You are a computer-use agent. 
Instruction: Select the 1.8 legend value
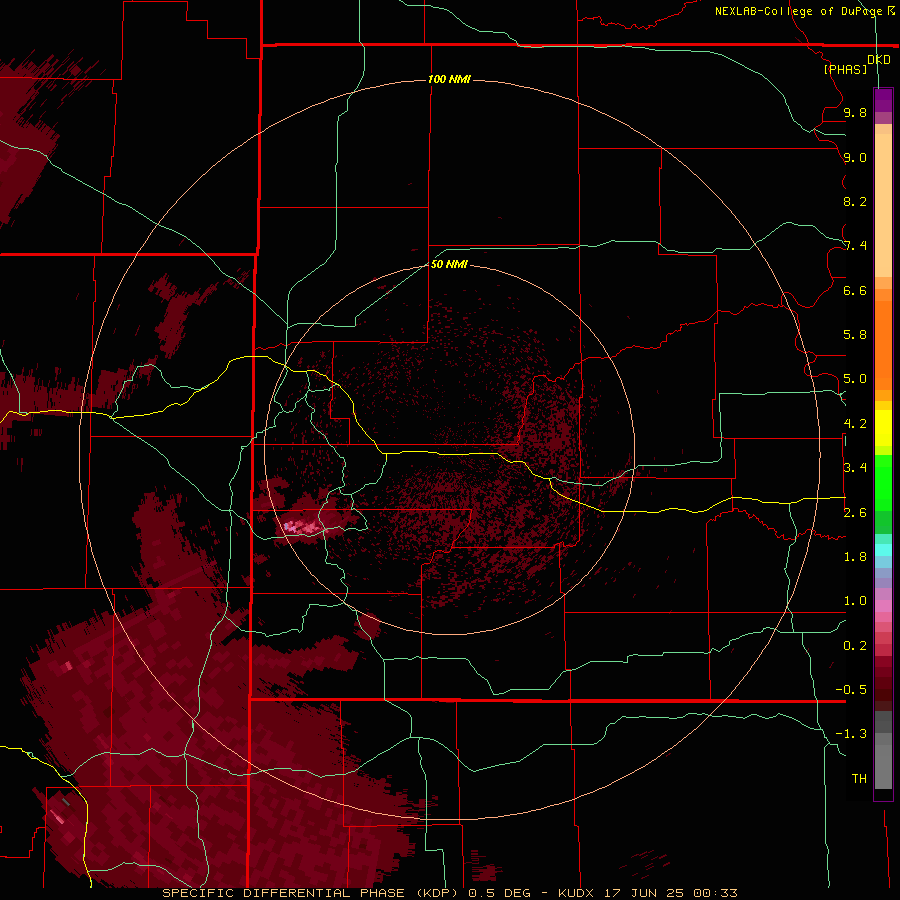855,556
